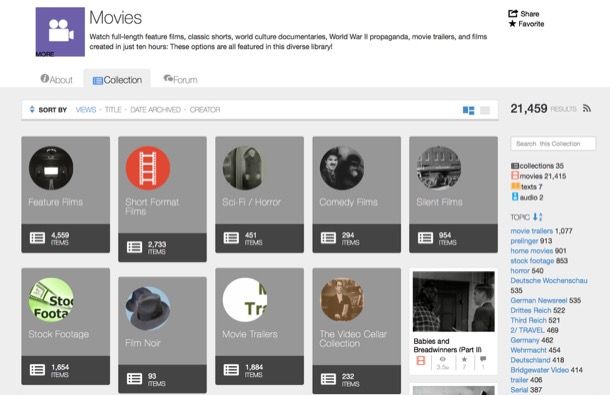
Task: Sort by Title
Action: (113, 110)
